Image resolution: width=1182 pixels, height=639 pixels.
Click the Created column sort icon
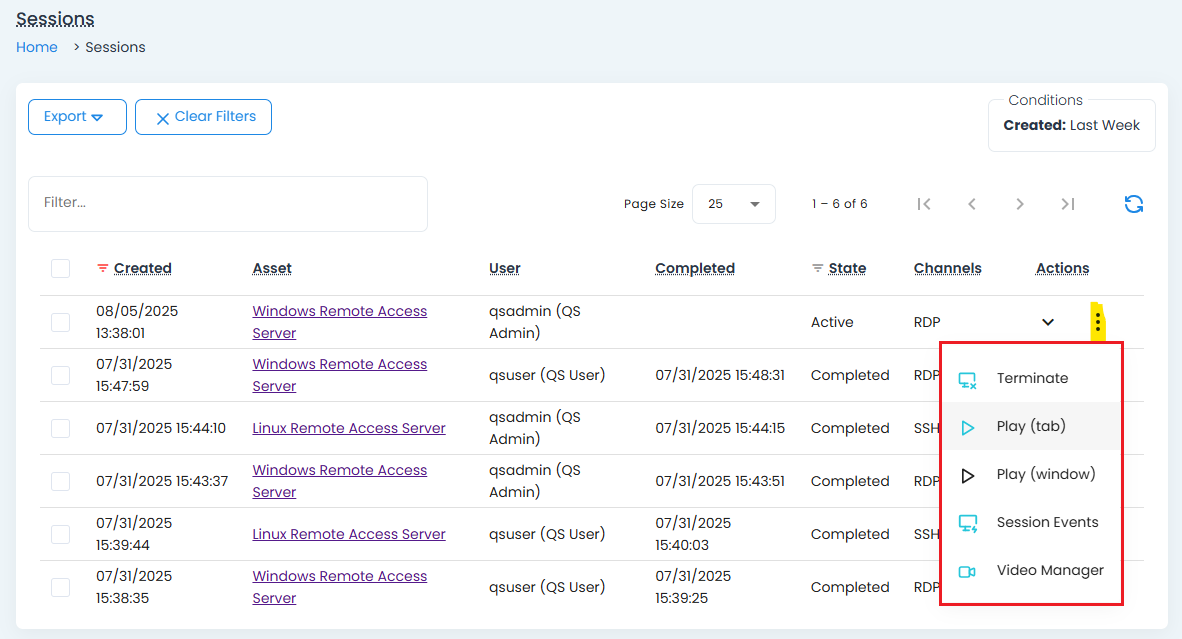tap(102, 268)
